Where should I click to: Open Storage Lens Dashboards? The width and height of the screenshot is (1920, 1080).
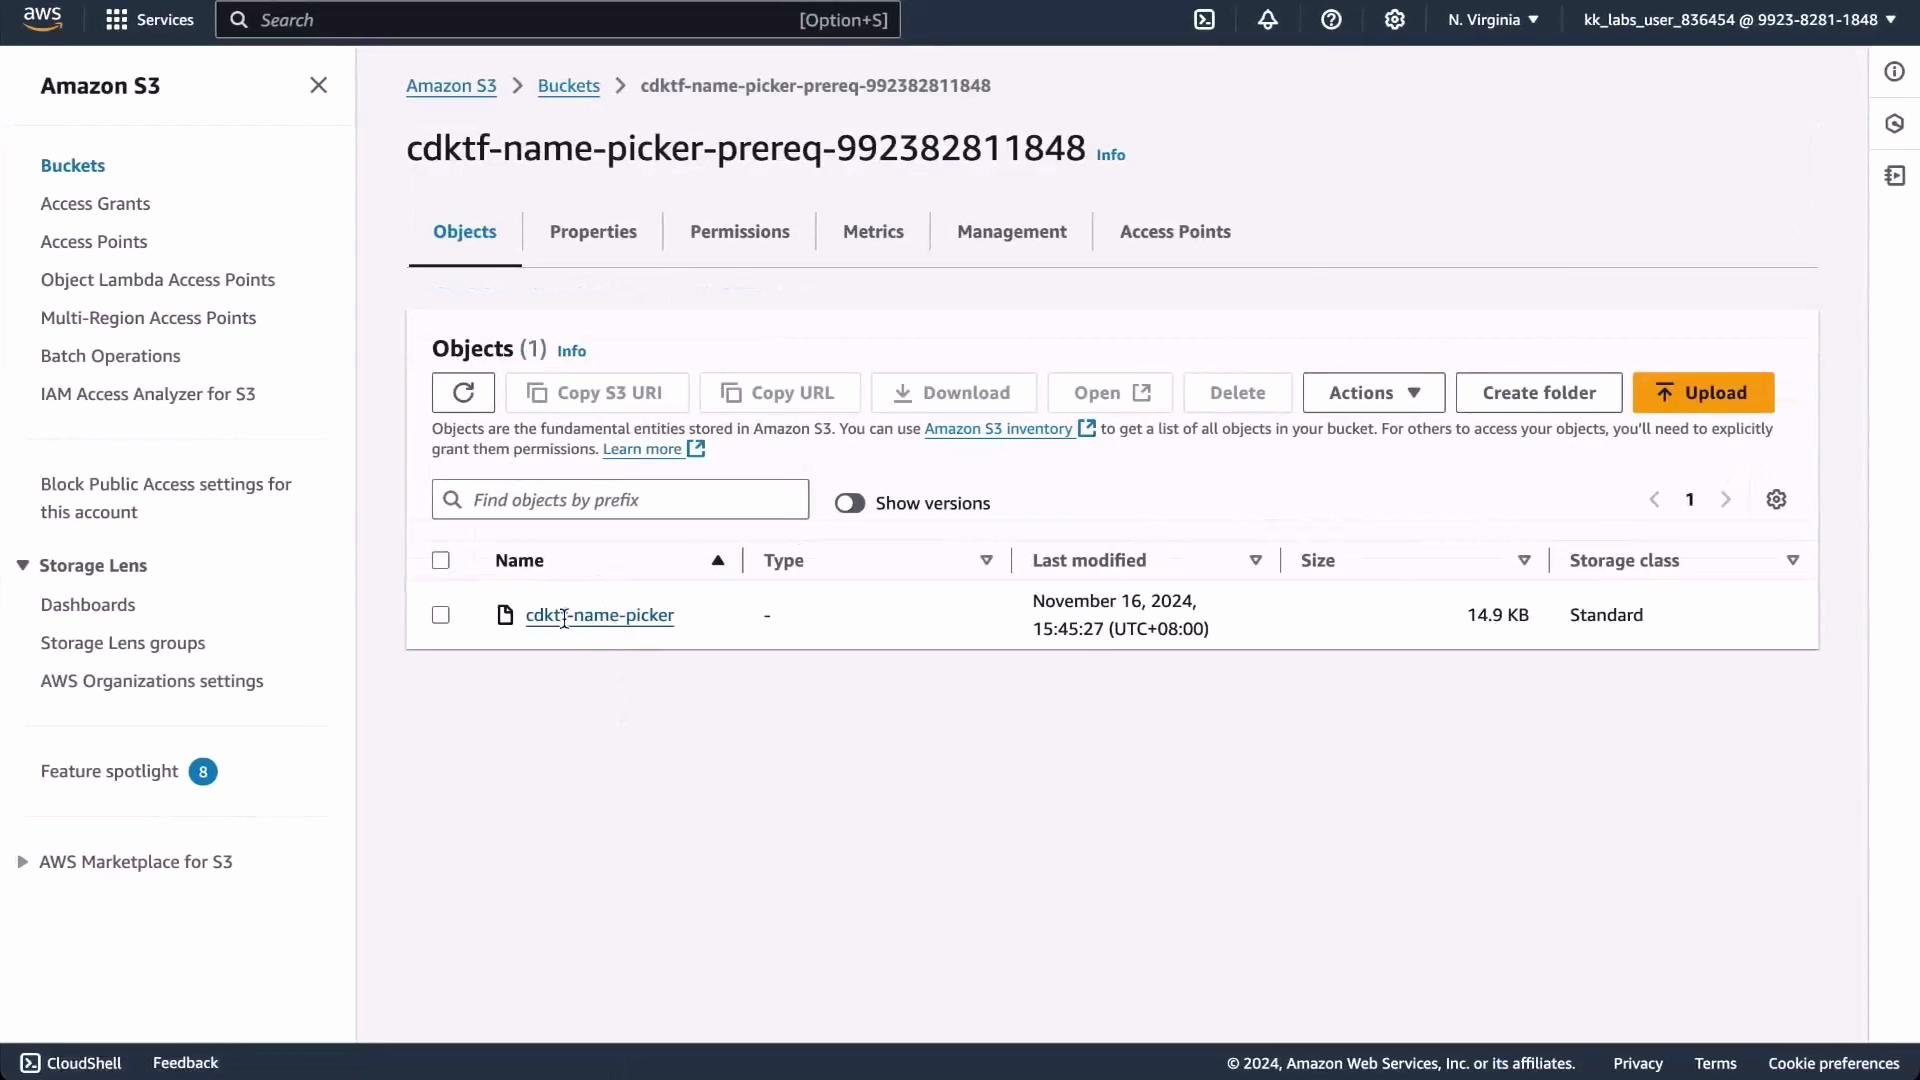tap(88, 605)
